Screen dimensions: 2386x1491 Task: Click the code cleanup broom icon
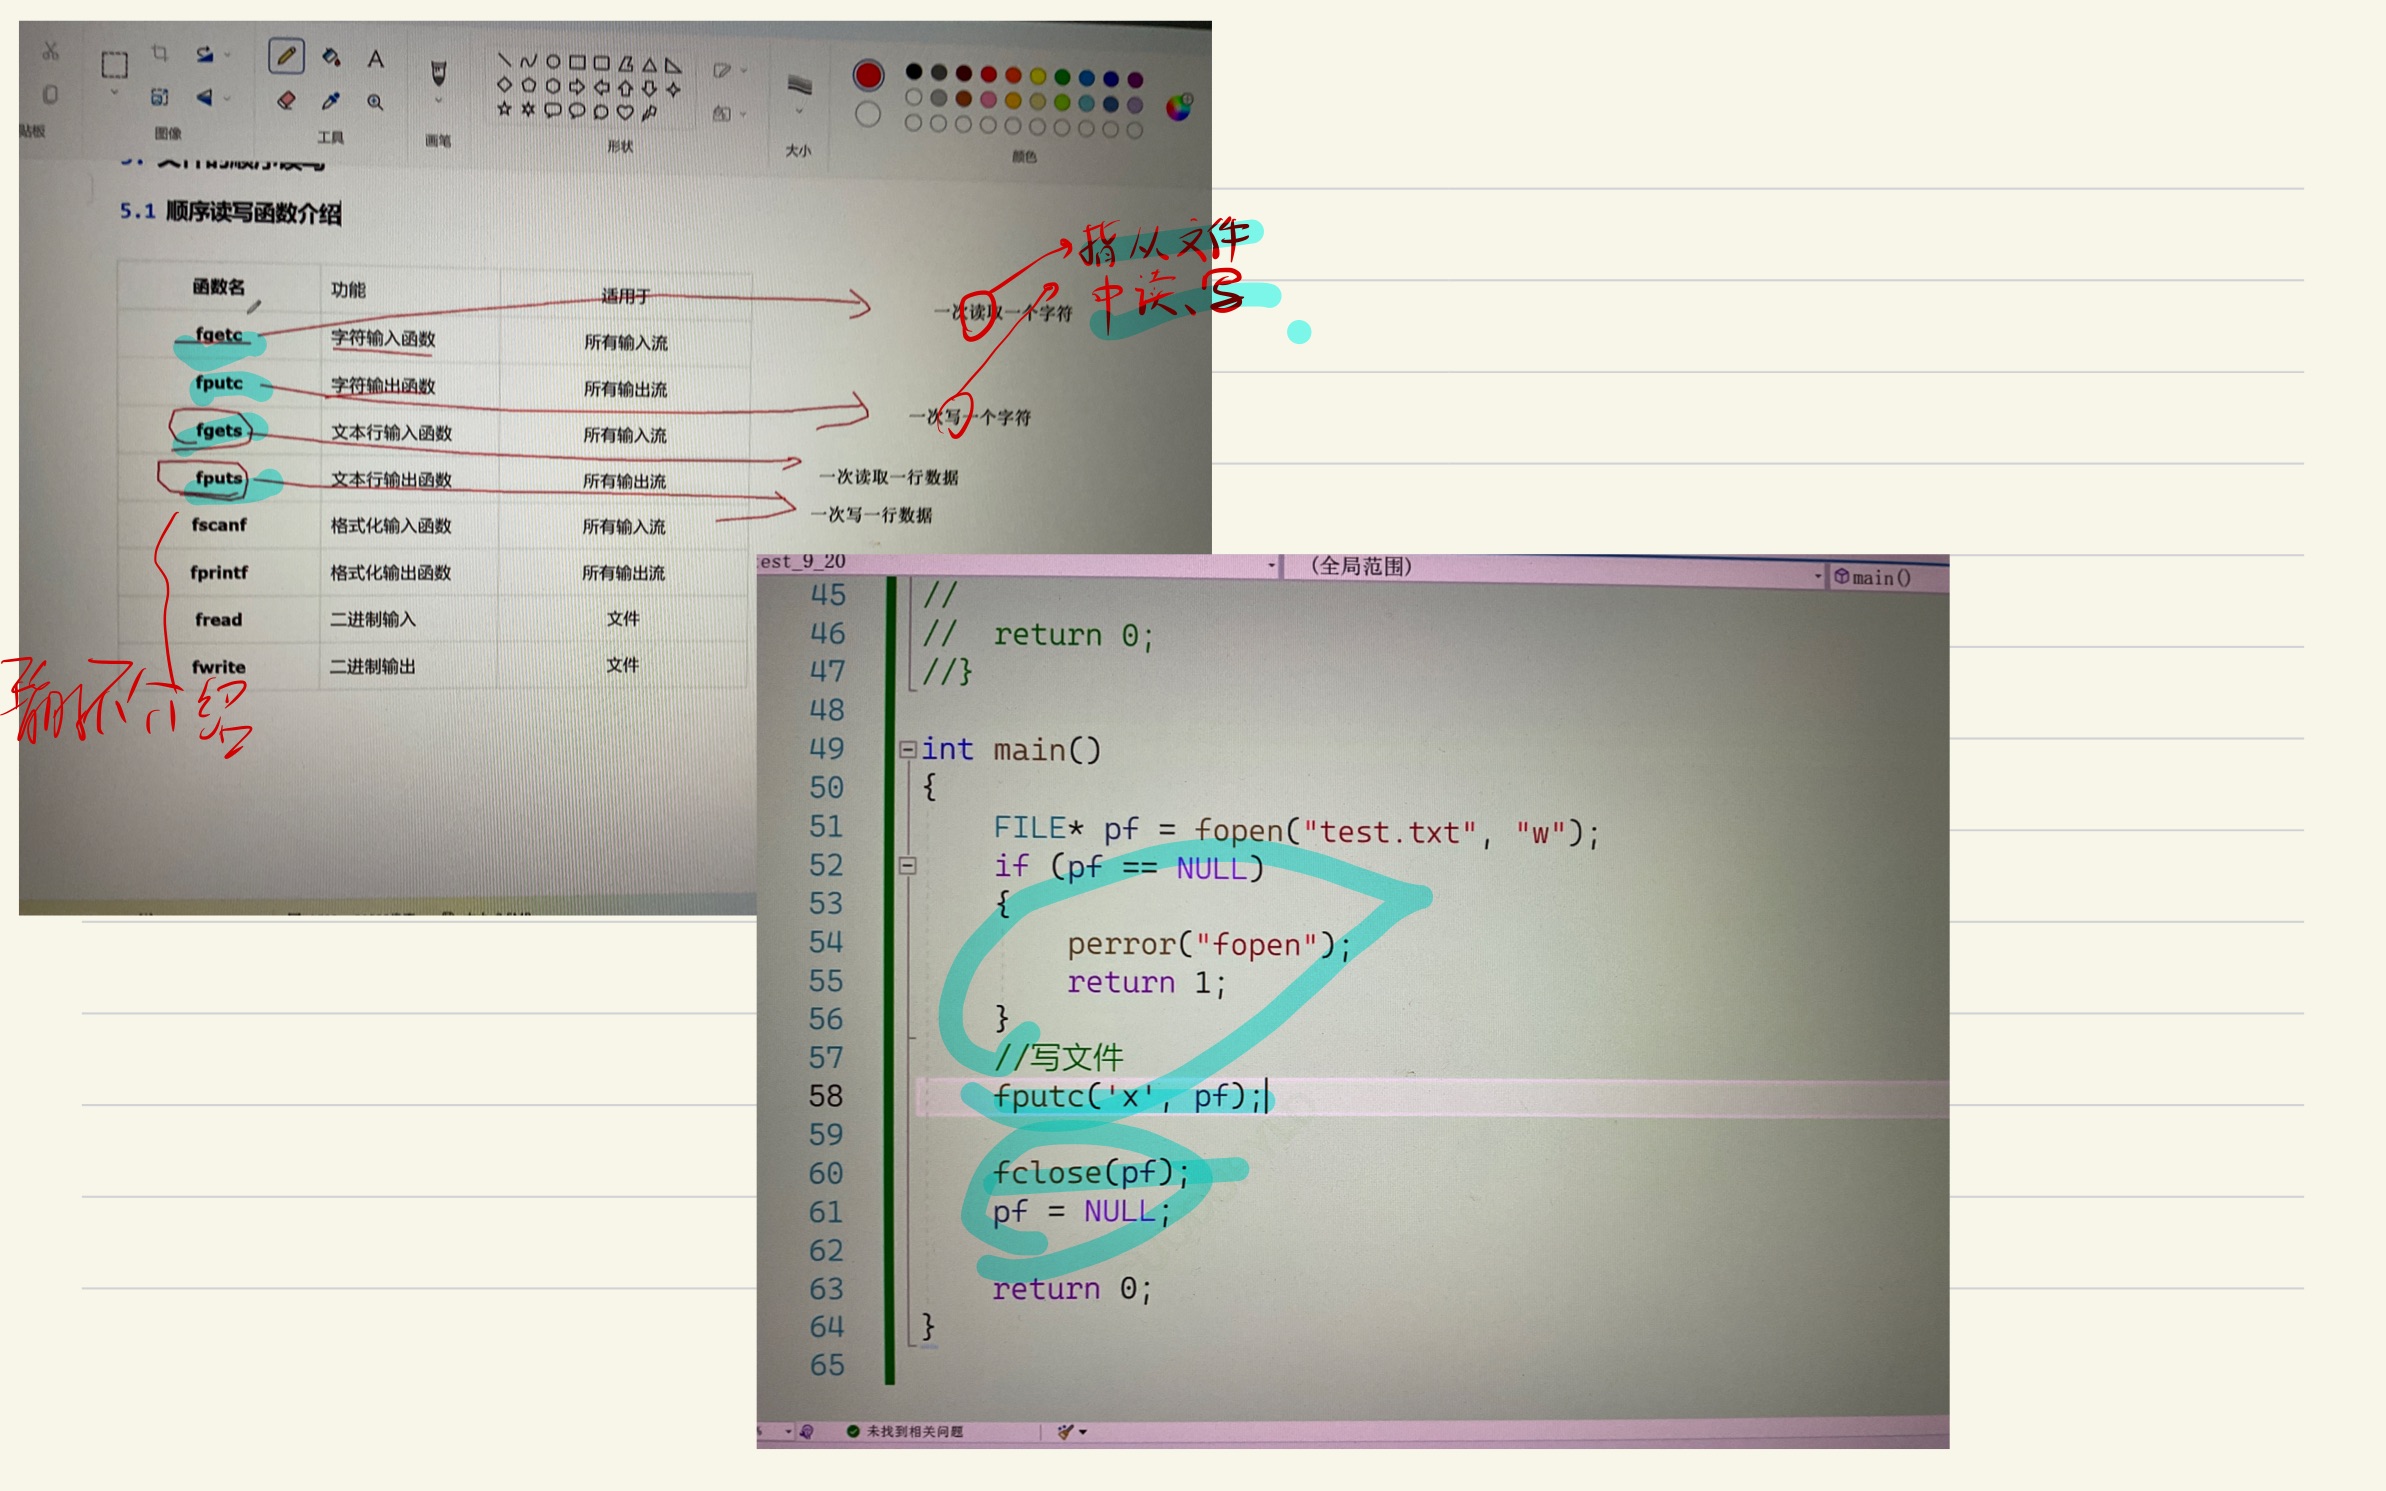pos(1065,1432)
